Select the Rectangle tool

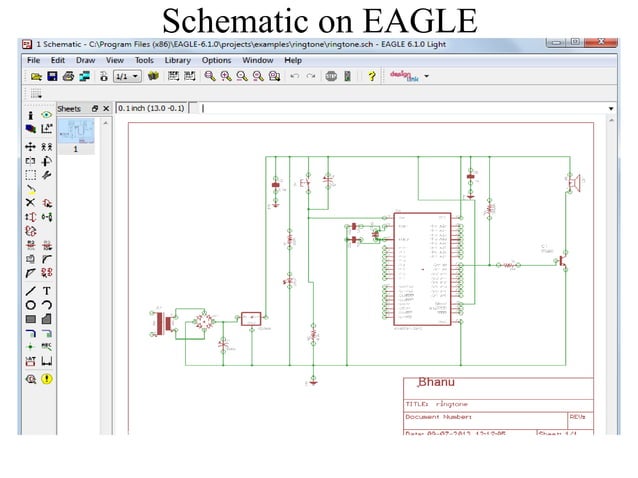[x=31, y=319]
